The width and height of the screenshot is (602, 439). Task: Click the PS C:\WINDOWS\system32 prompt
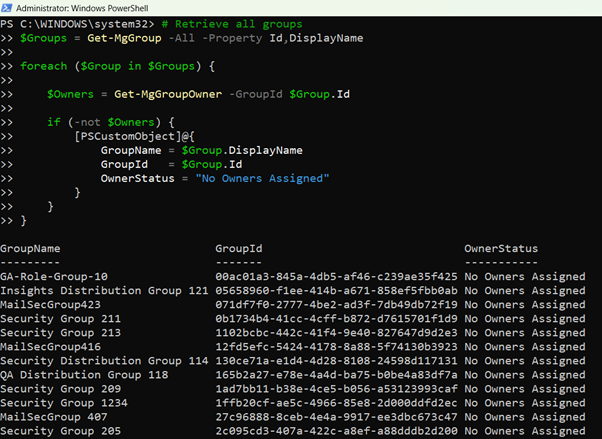74,24
